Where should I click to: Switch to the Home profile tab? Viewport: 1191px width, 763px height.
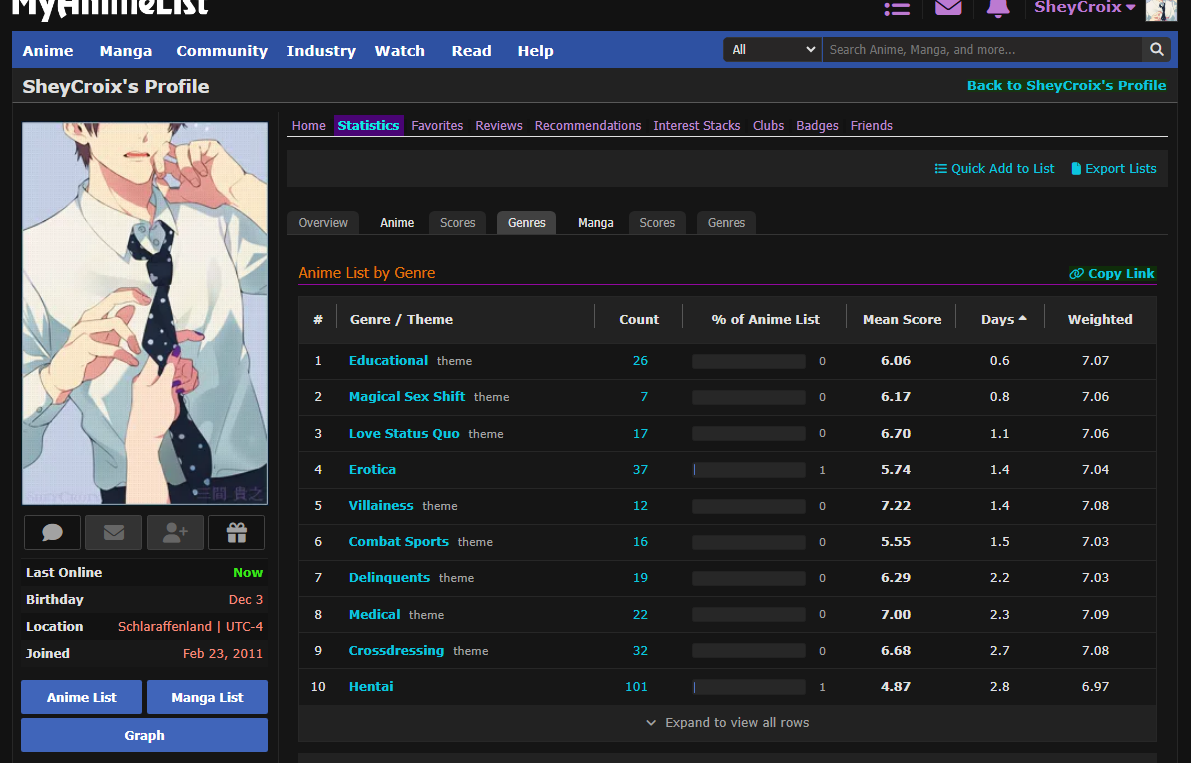tap(308, 125)
